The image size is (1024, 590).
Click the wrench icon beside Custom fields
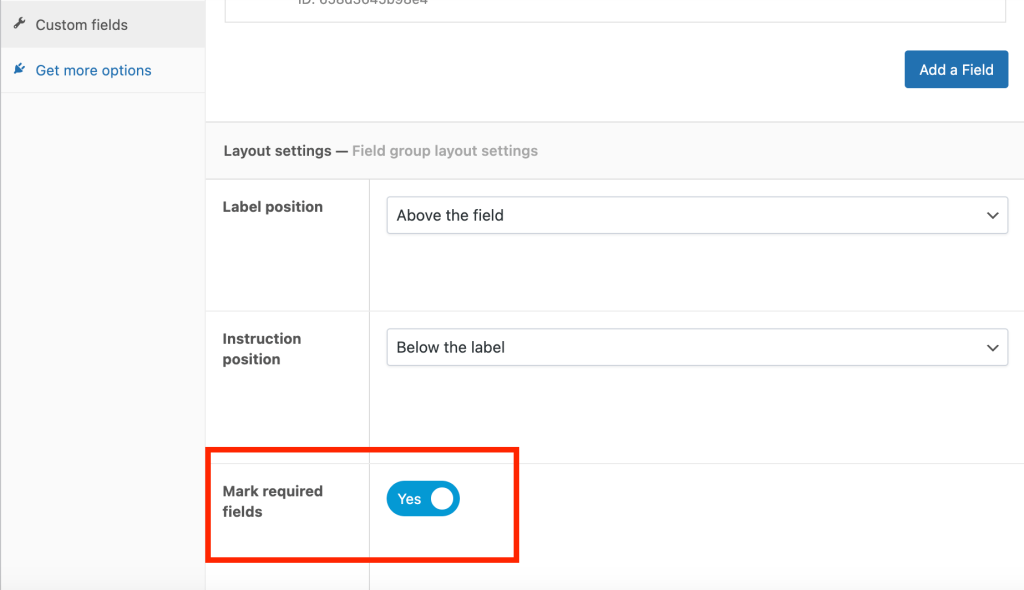point(18,23)
